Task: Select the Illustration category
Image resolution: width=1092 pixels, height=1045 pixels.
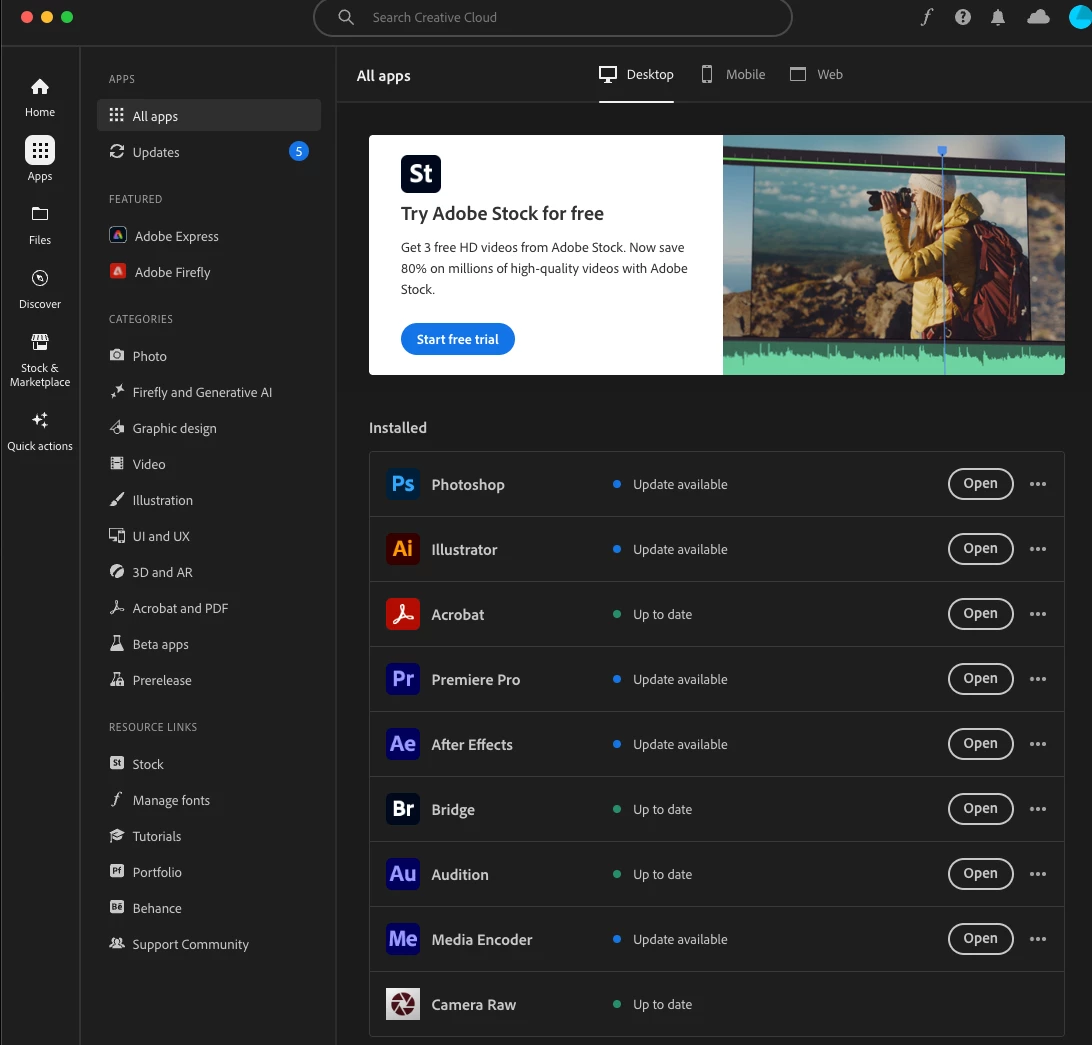Action: click(x=151, y=500)
